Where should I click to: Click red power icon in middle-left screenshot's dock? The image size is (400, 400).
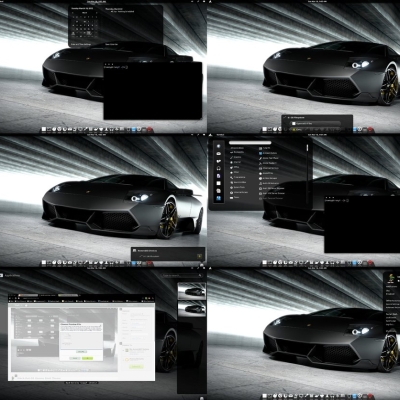click(150, 263)
